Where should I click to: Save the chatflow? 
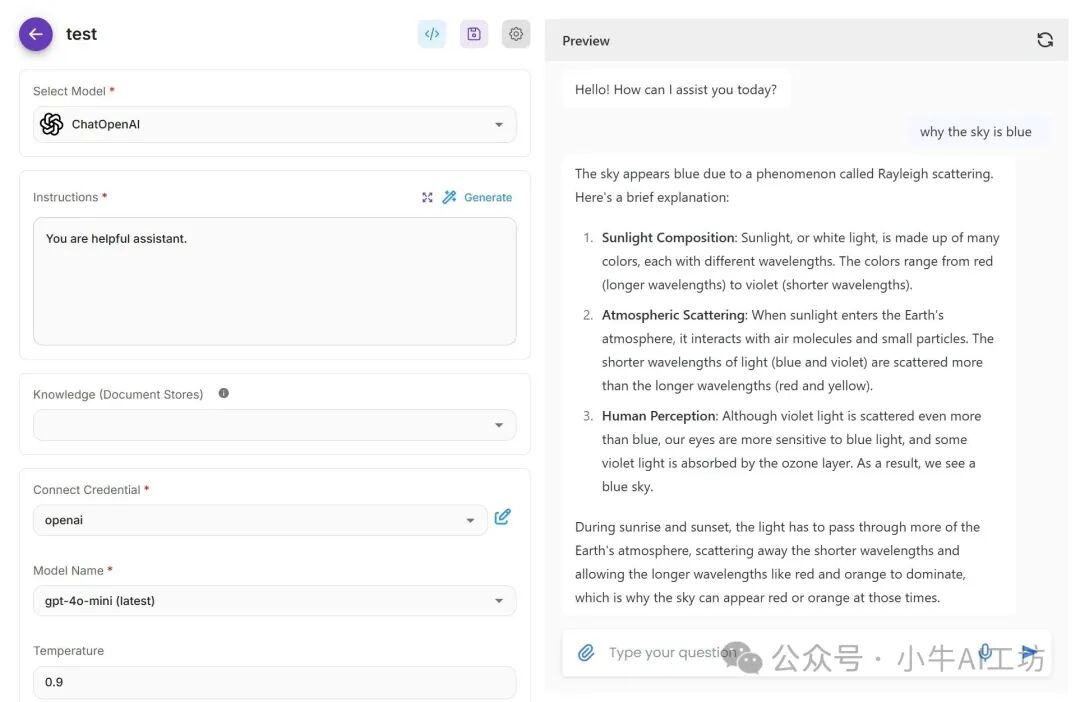pyautogui.click(x=473, y=33)
